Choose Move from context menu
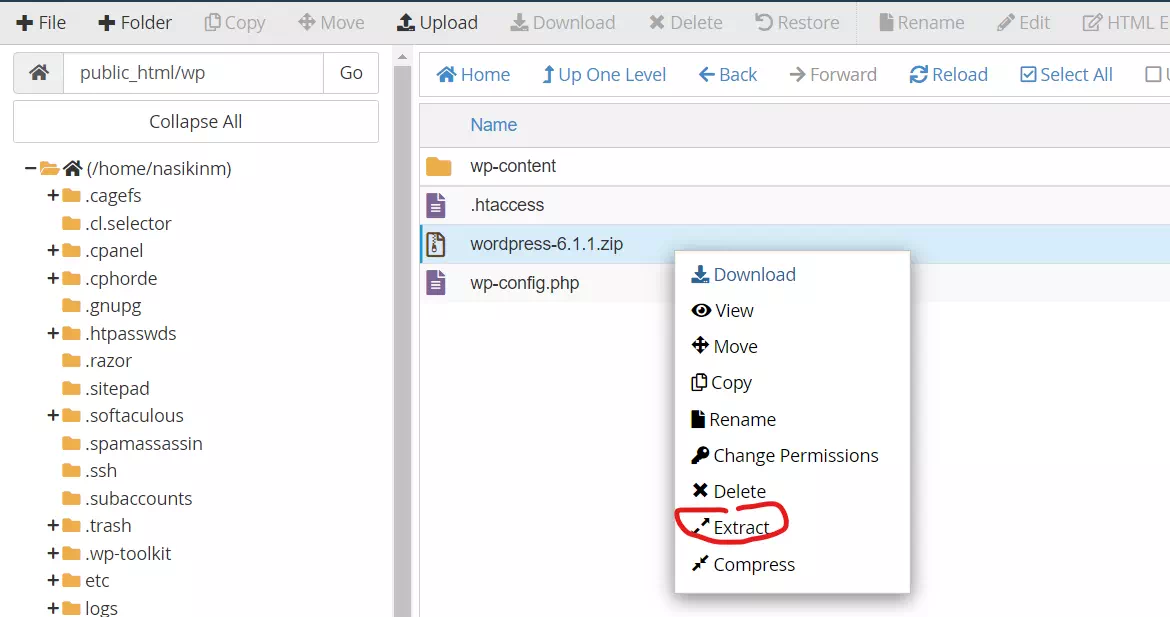The image size is (1170, 617). 724,346
